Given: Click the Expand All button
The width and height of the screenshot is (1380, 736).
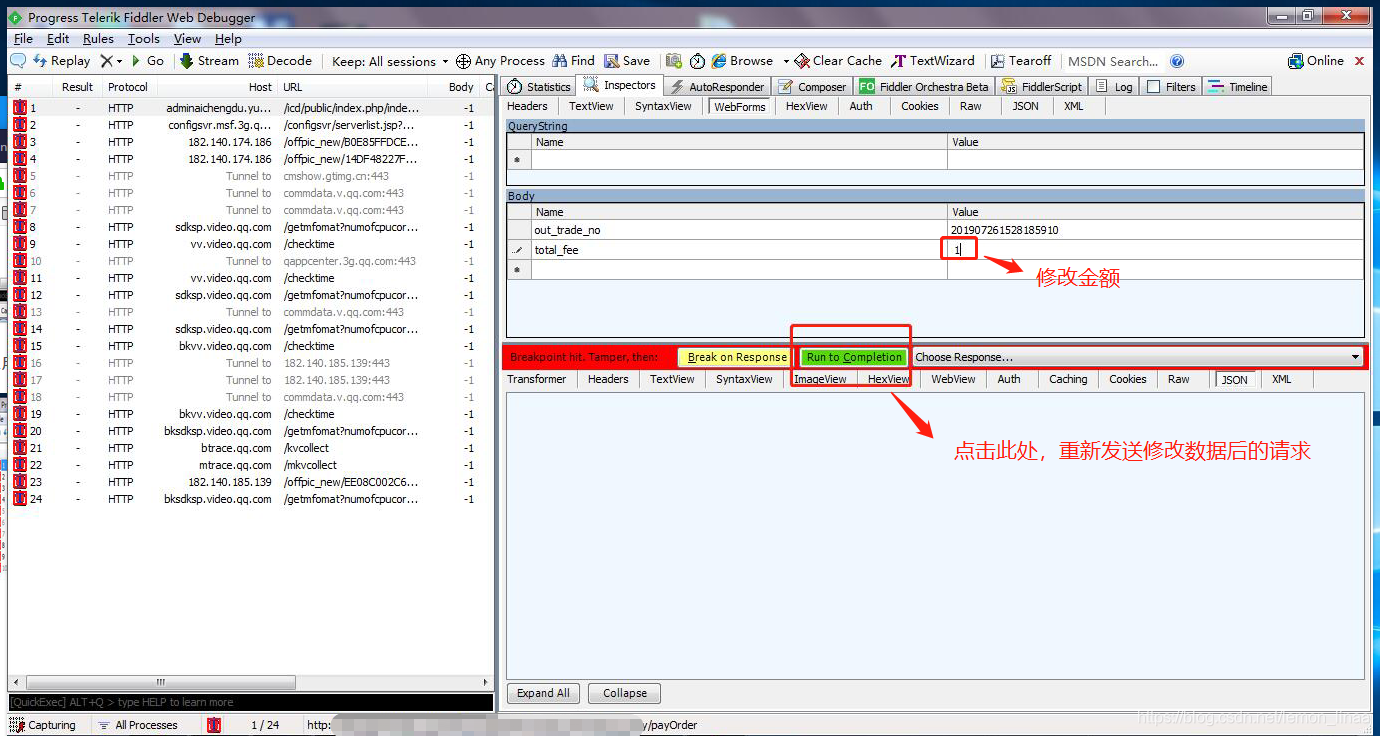Looking at the screenshot, I should [543, 693].
